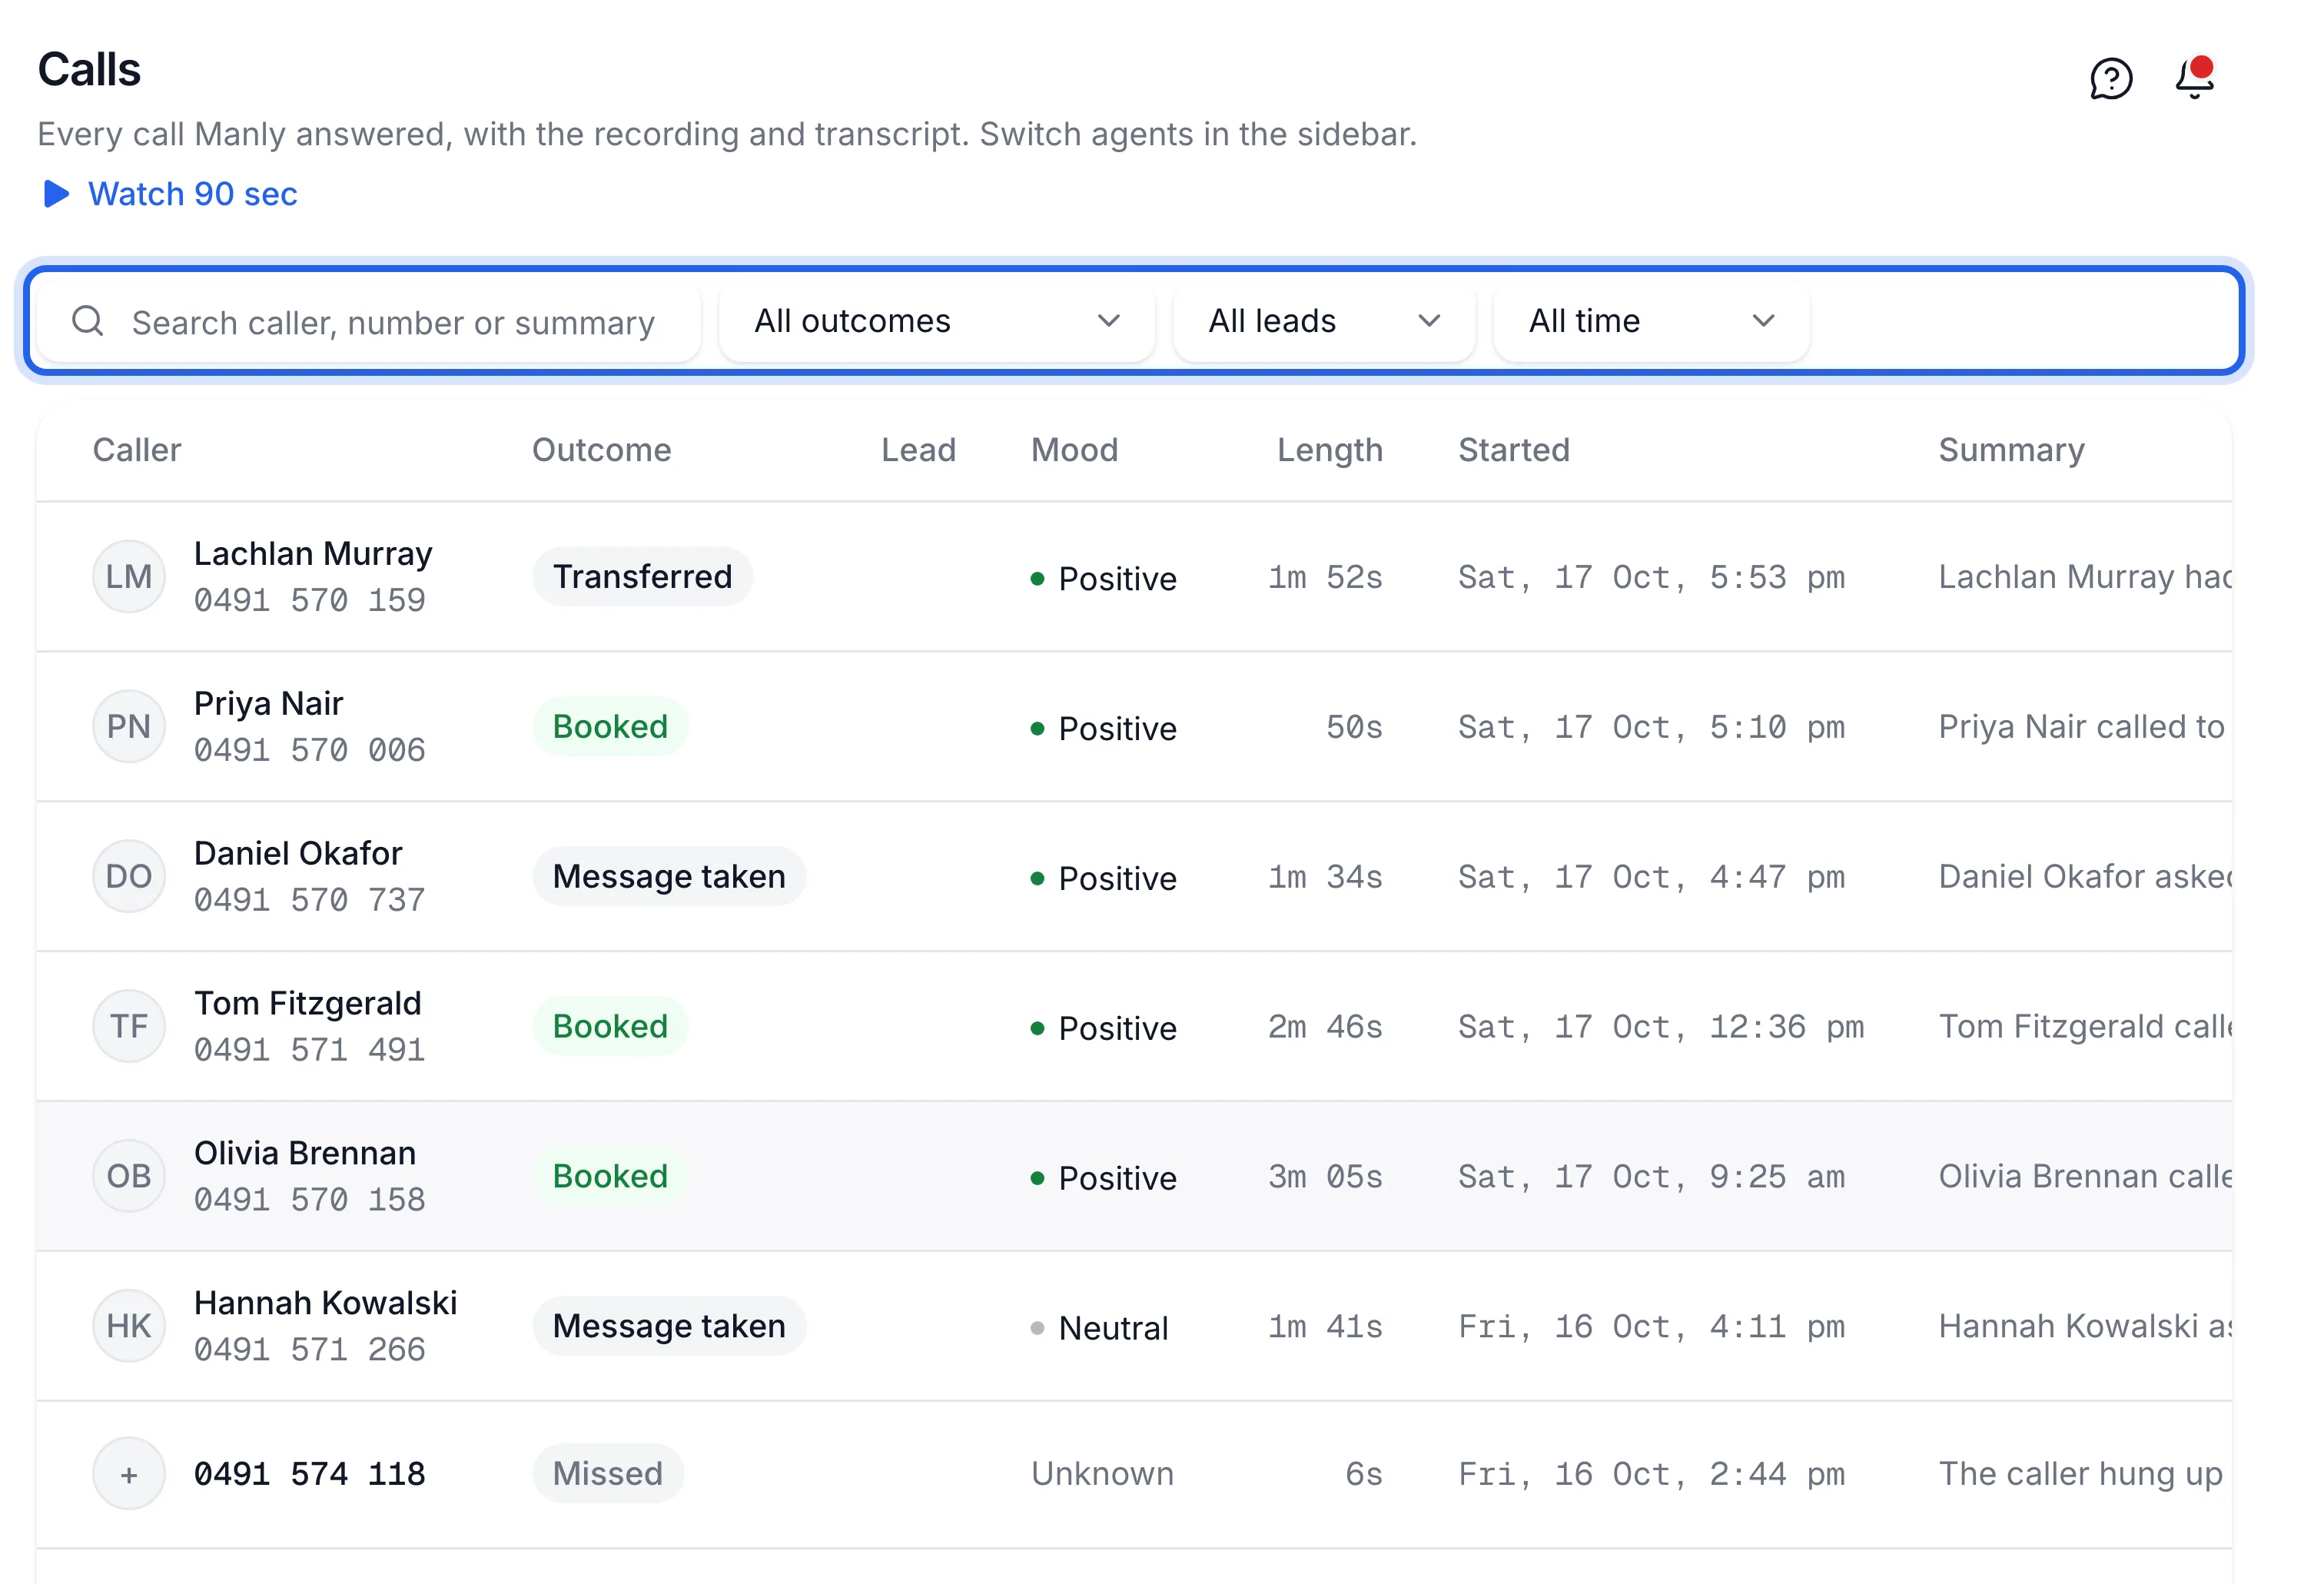Expand the All leads filter

[1324, 321]
